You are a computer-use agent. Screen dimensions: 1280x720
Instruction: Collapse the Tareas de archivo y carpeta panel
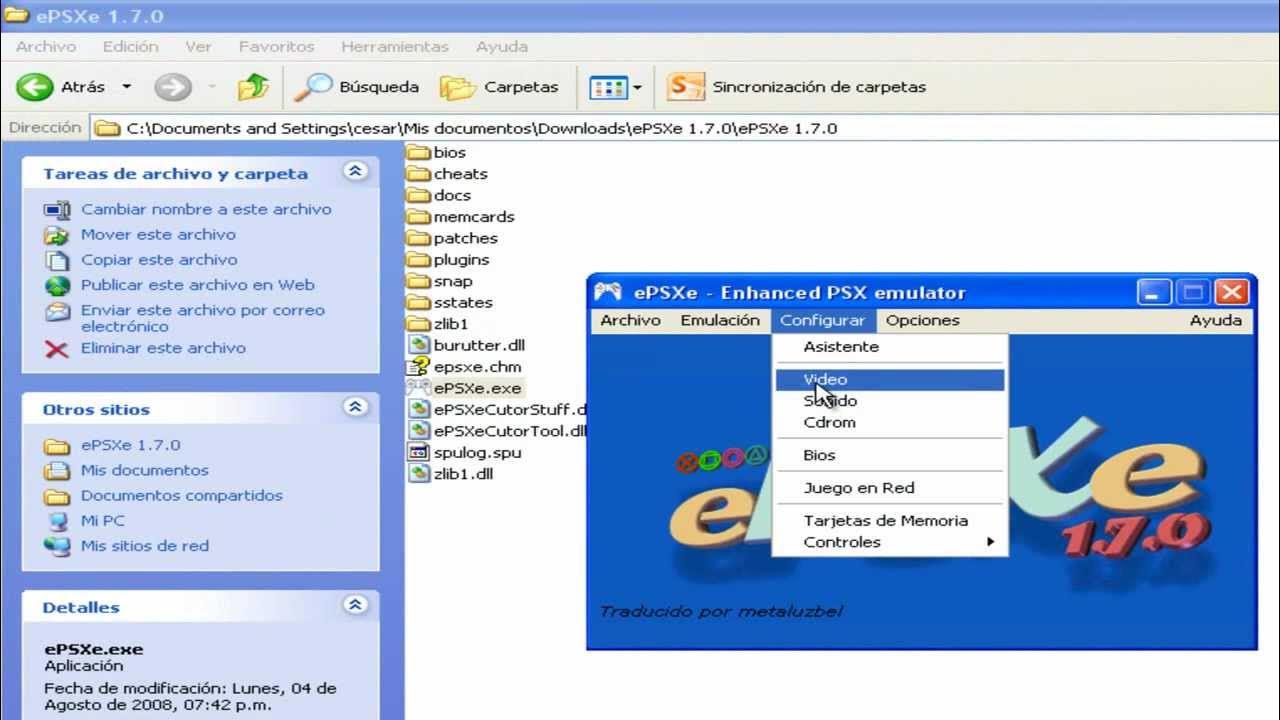355,172
